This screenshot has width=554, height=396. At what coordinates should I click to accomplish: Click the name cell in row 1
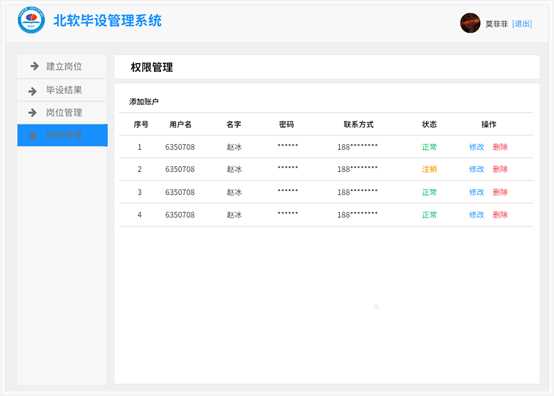click(234, 147)
